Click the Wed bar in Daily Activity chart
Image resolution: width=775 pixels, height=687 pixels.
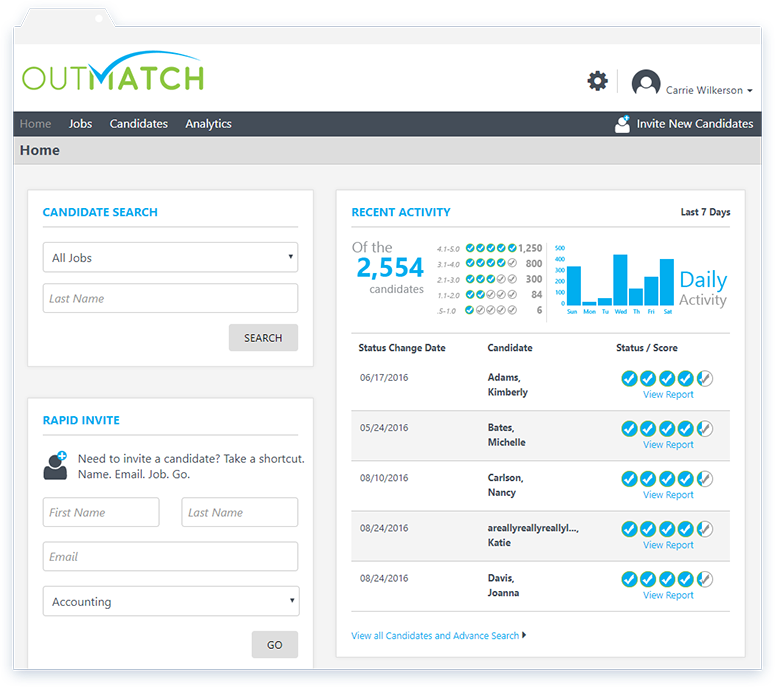(x=620, y=280)
